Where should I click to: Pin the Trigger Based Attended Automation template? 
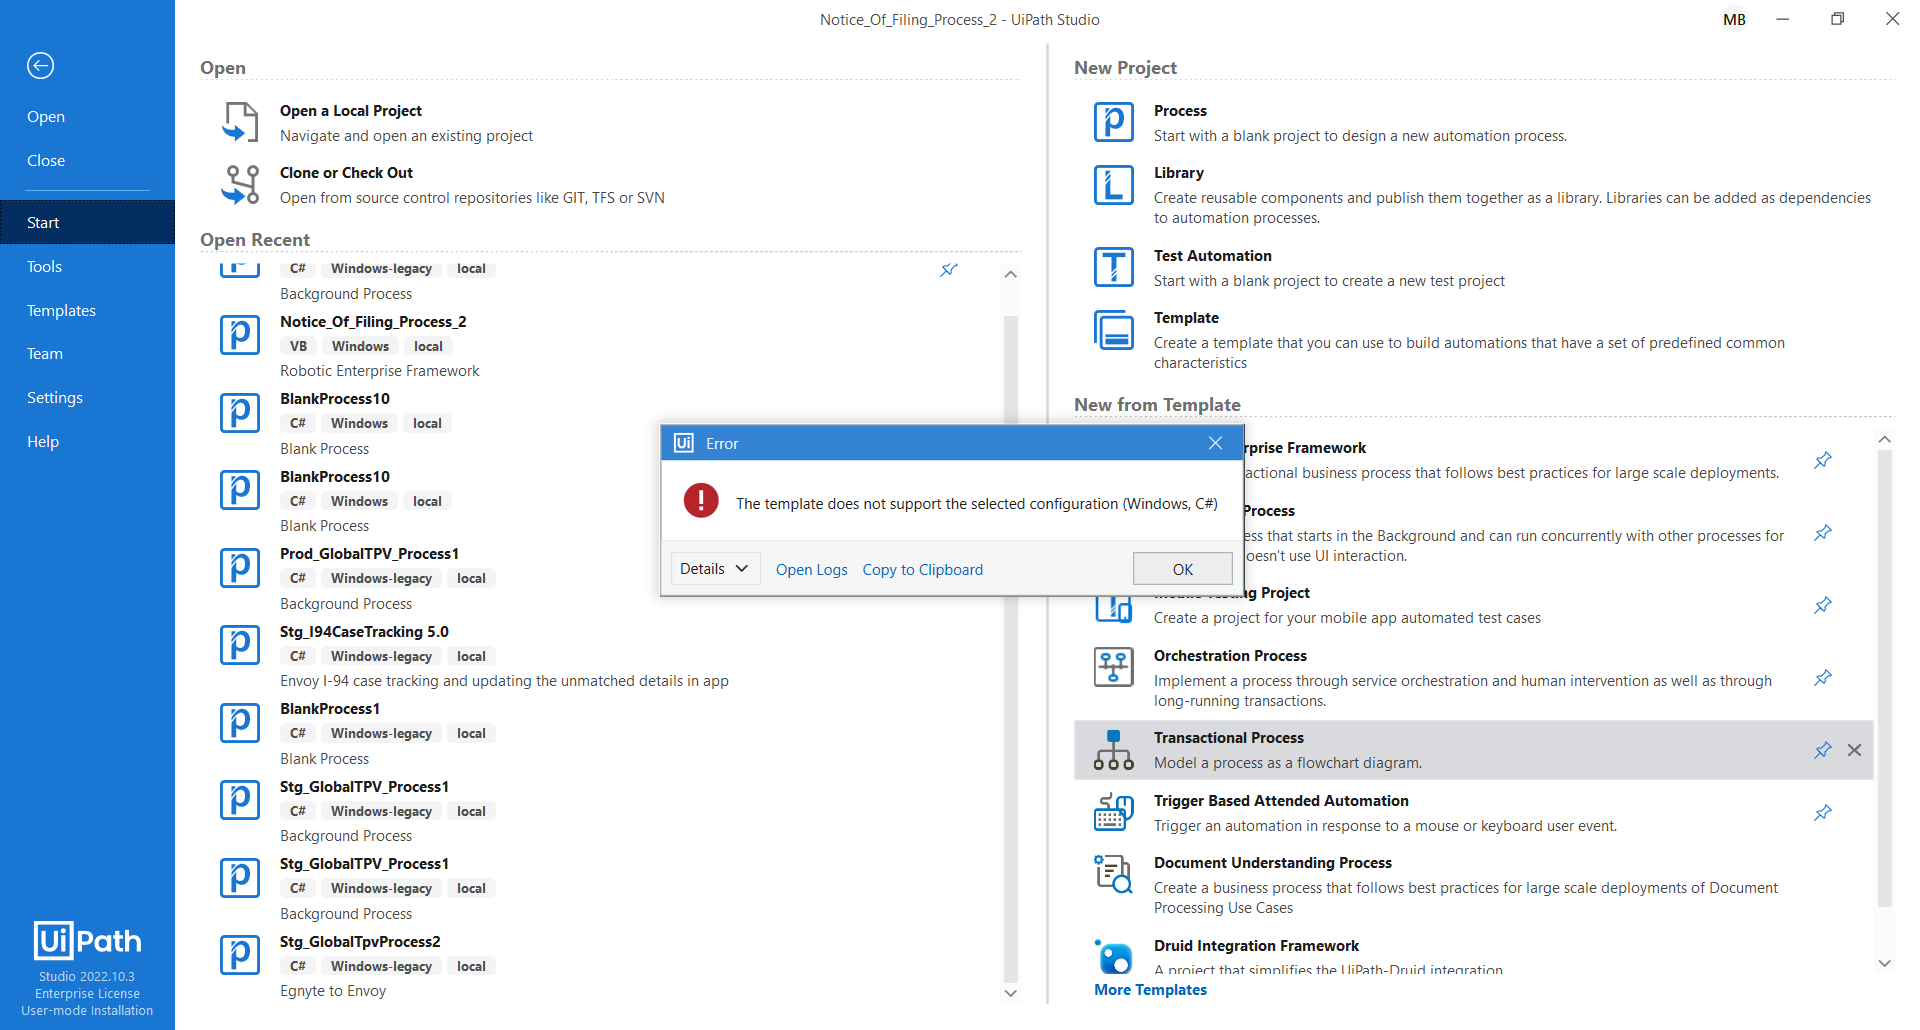click(x=1823, y=813)
